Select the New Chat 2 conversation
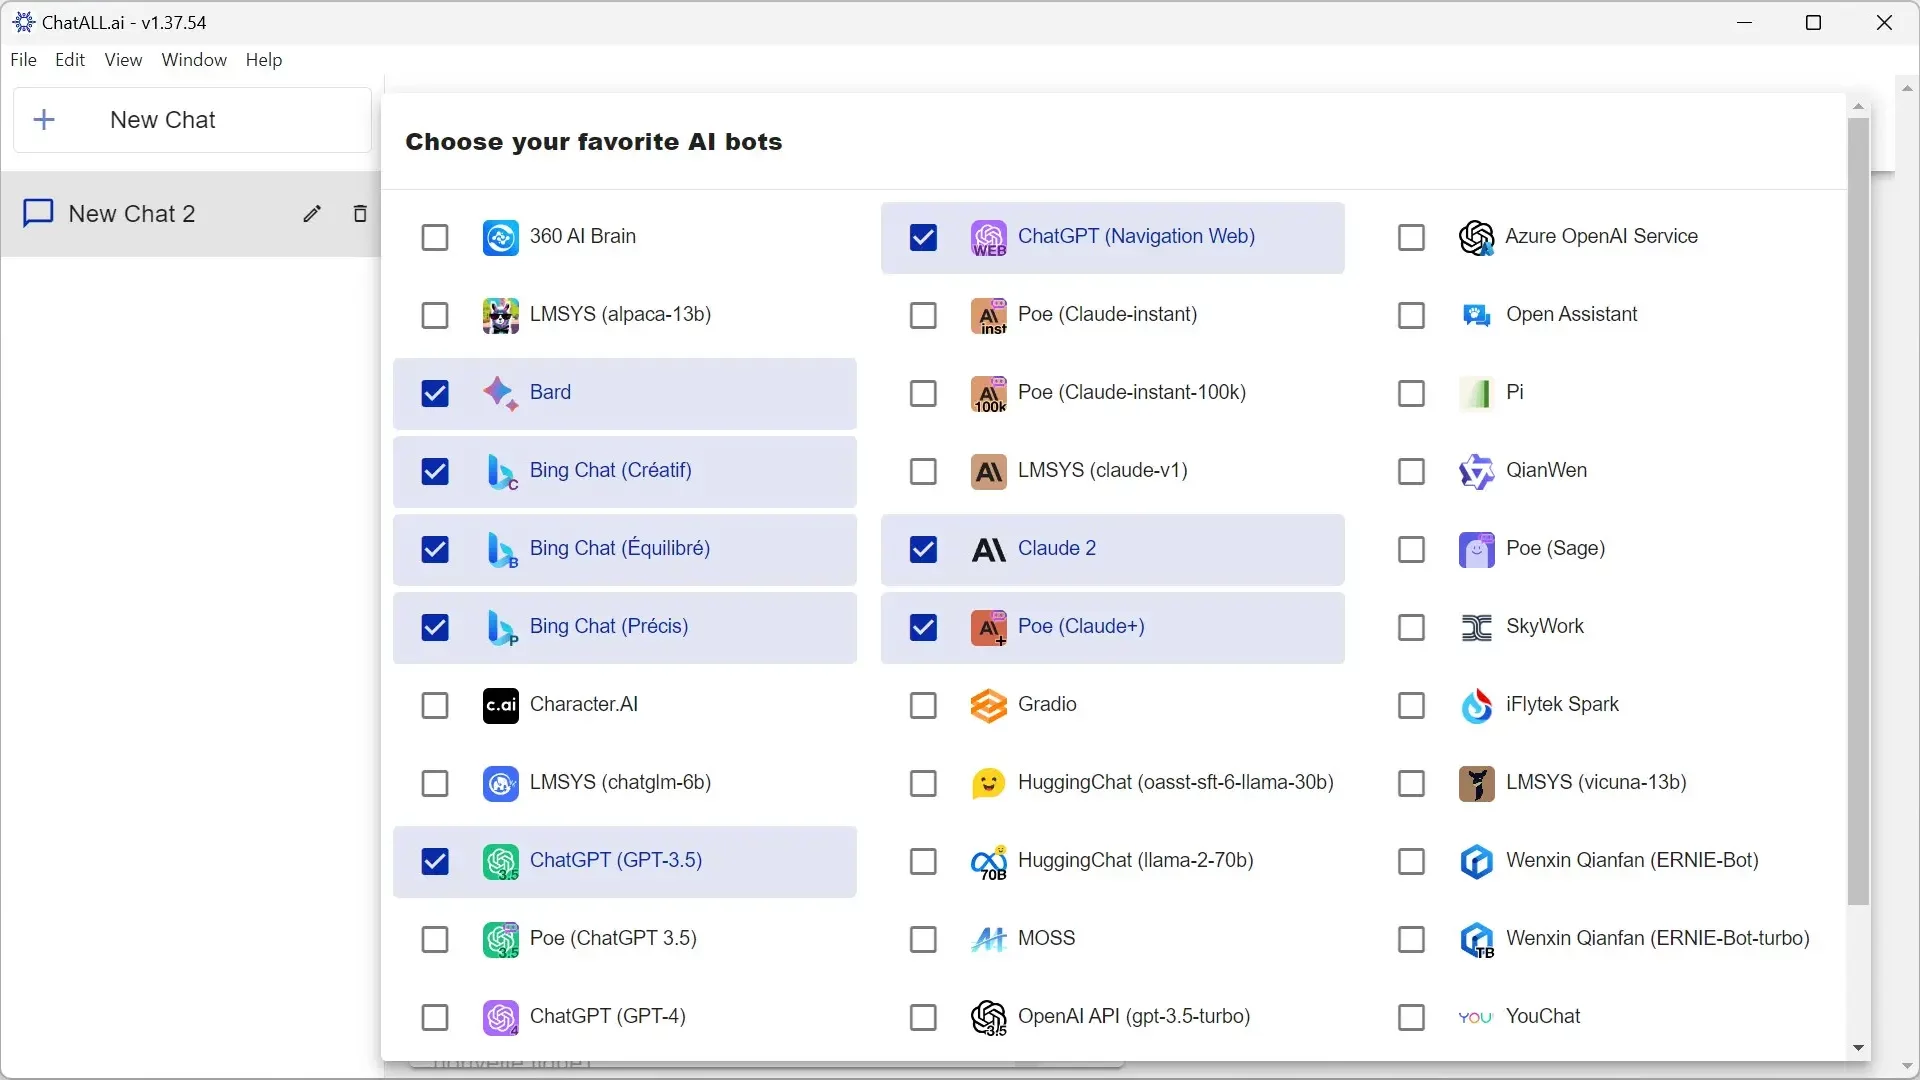 tap(190, 214)
